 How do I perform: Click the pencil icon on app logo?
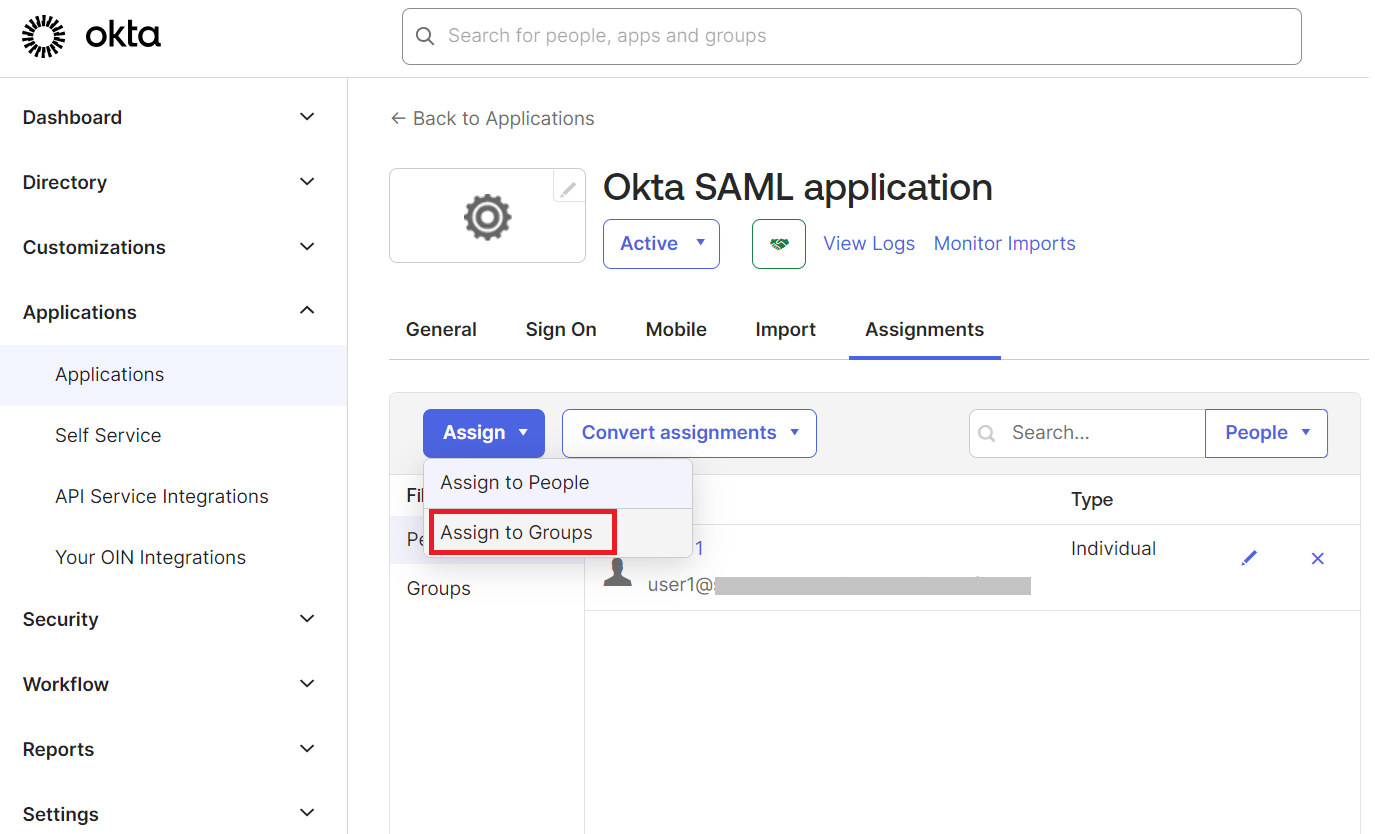click(568, 188)
